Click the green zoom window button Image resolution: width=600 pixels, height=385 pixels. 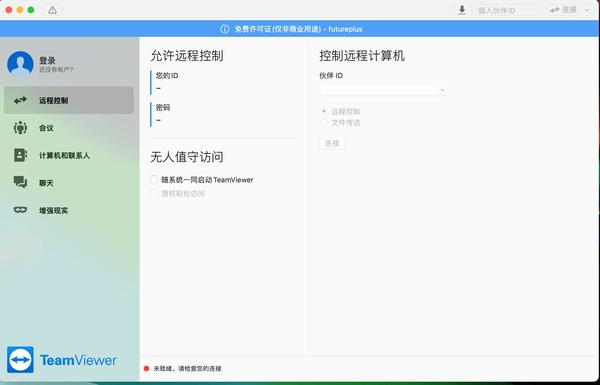31,10
